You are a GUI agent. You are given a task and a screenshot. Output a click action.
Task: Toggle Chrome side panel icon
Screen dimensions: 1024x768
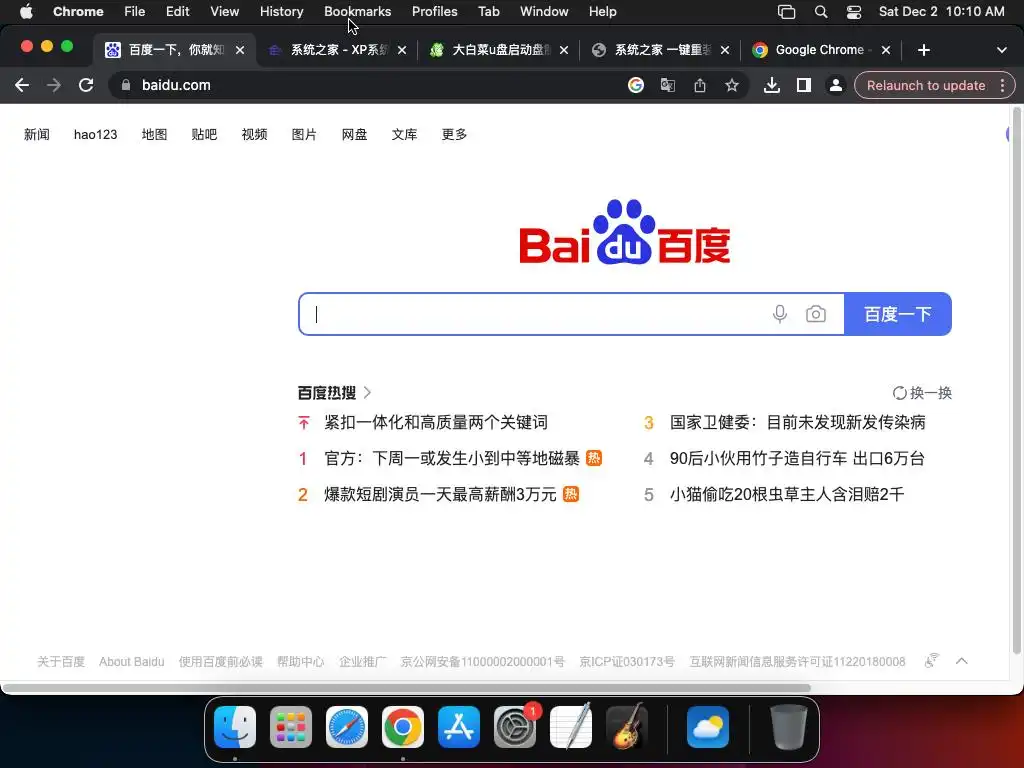point(803,85)
